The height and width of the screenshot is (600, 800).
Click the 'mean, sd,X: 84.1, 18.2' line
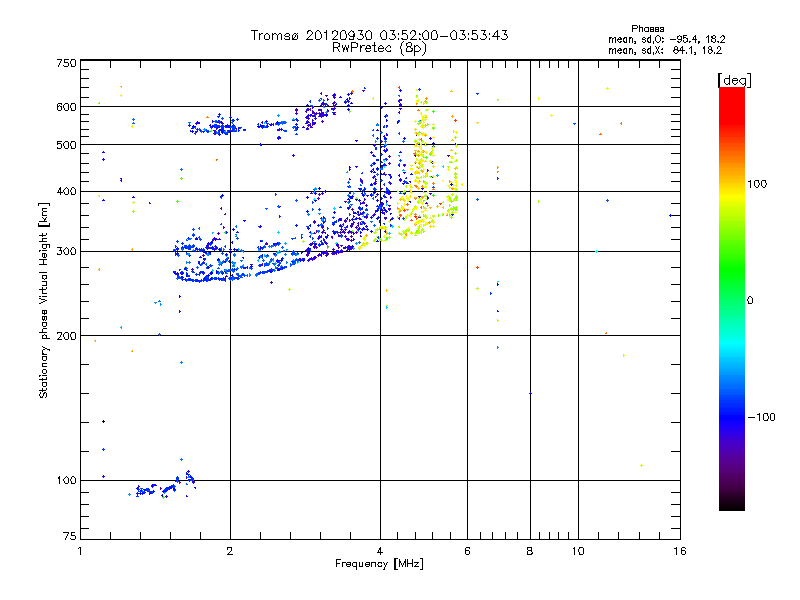tap(665, 50)
